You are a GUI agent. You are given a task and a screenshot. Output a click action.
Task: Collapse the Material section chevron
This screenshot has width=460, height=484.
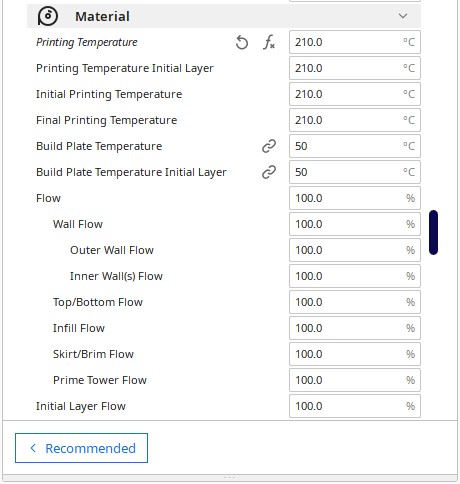(403, 16)
